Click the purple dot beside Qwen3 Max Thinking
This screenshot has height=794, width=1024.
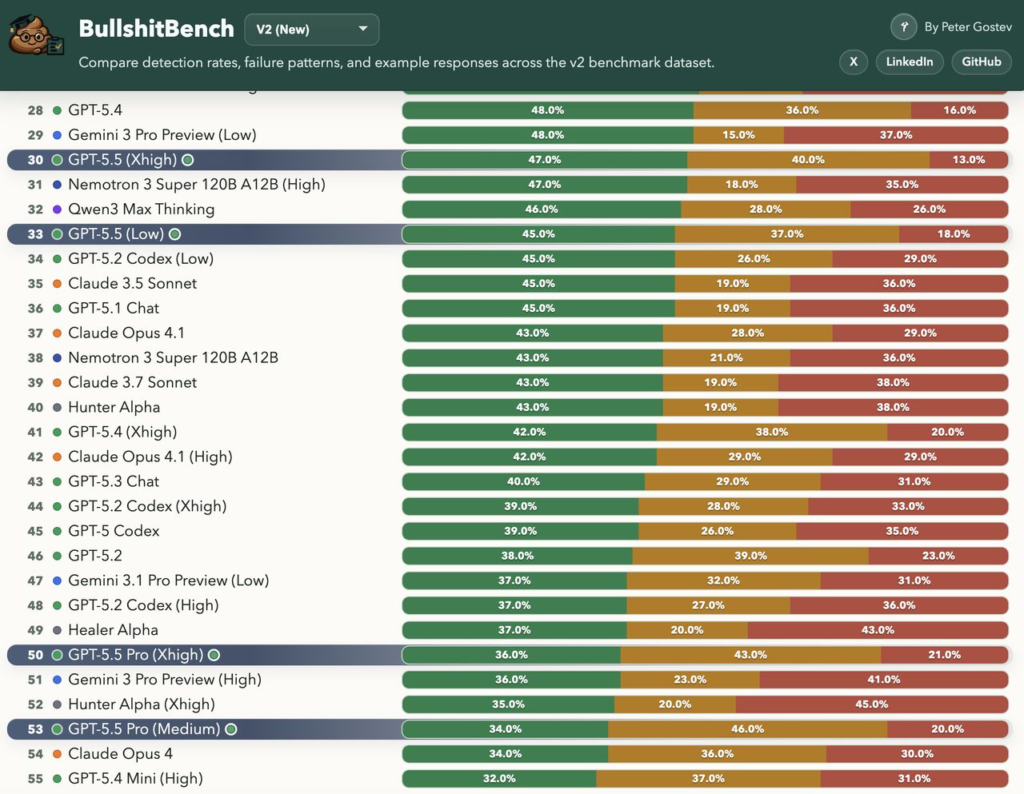[57, 209]
